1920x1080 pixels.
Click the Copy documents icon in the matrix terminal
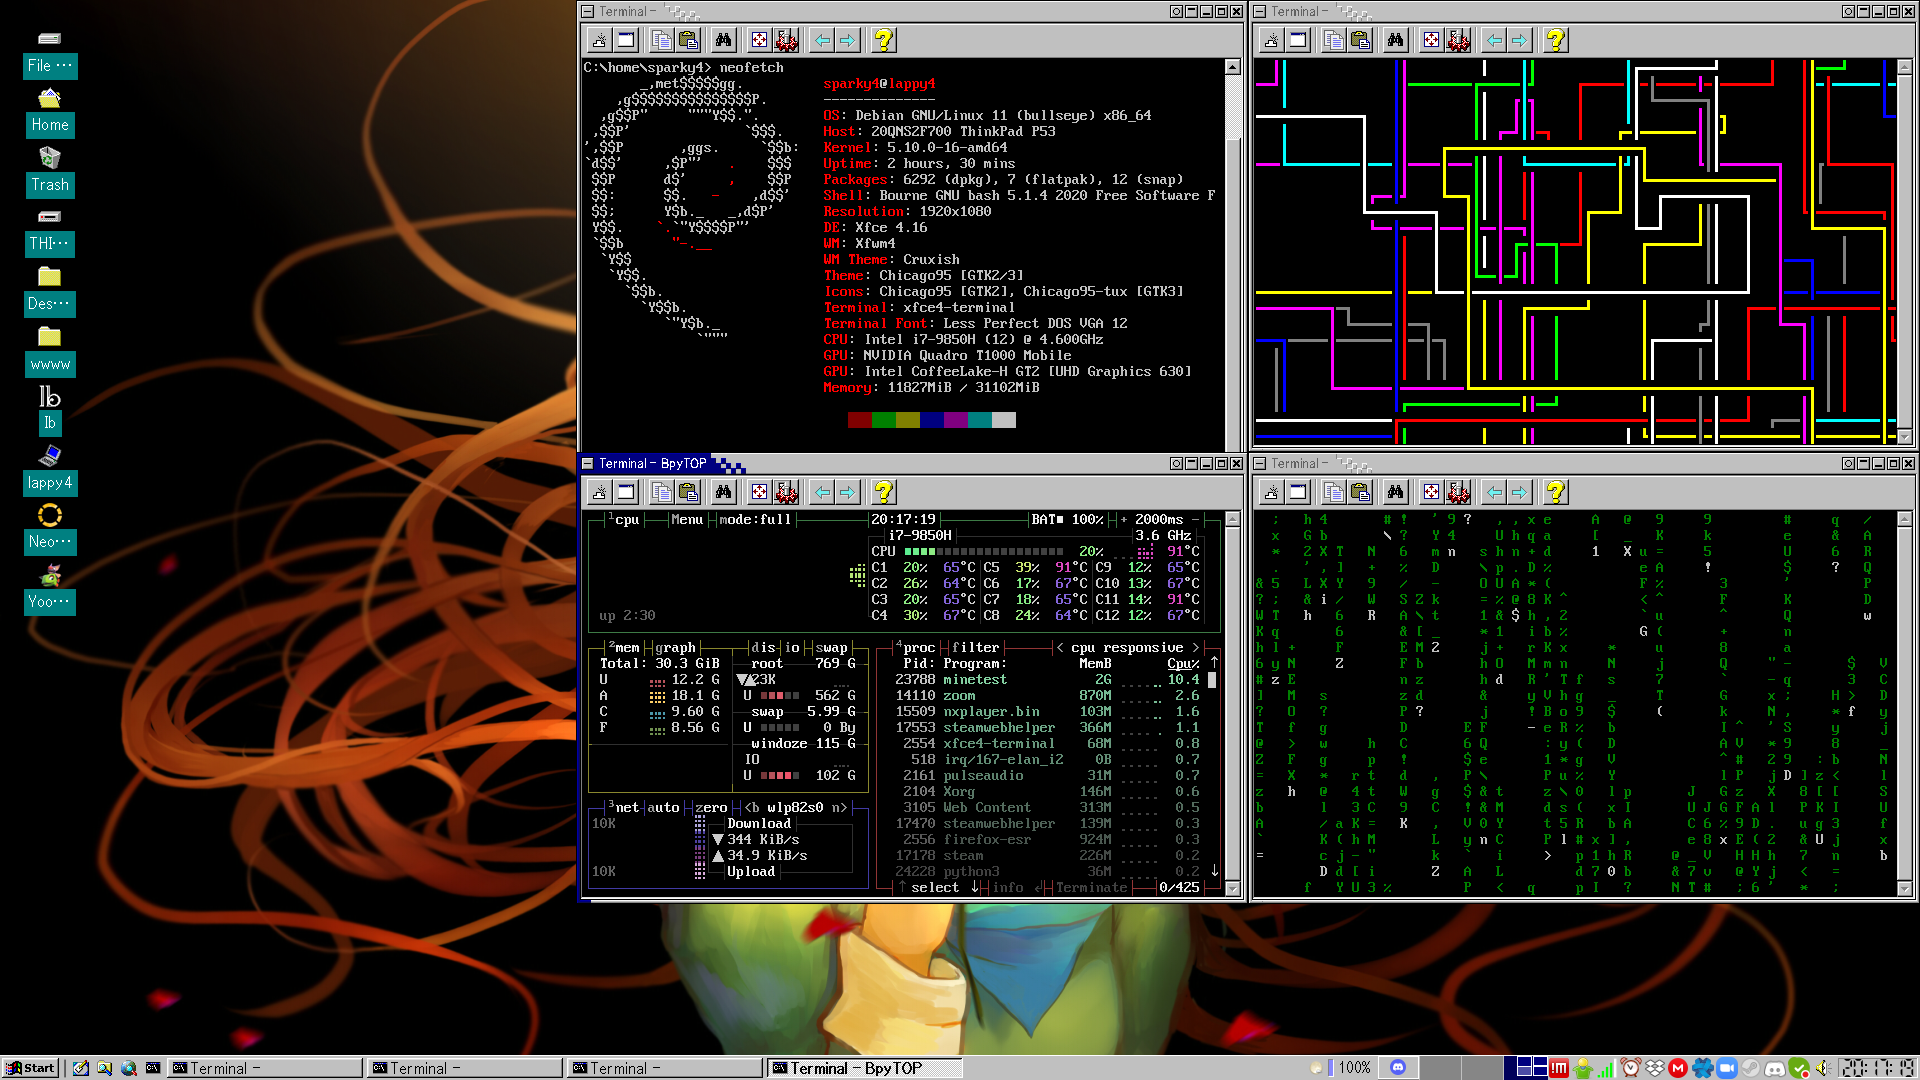[x=1333, y=492]
